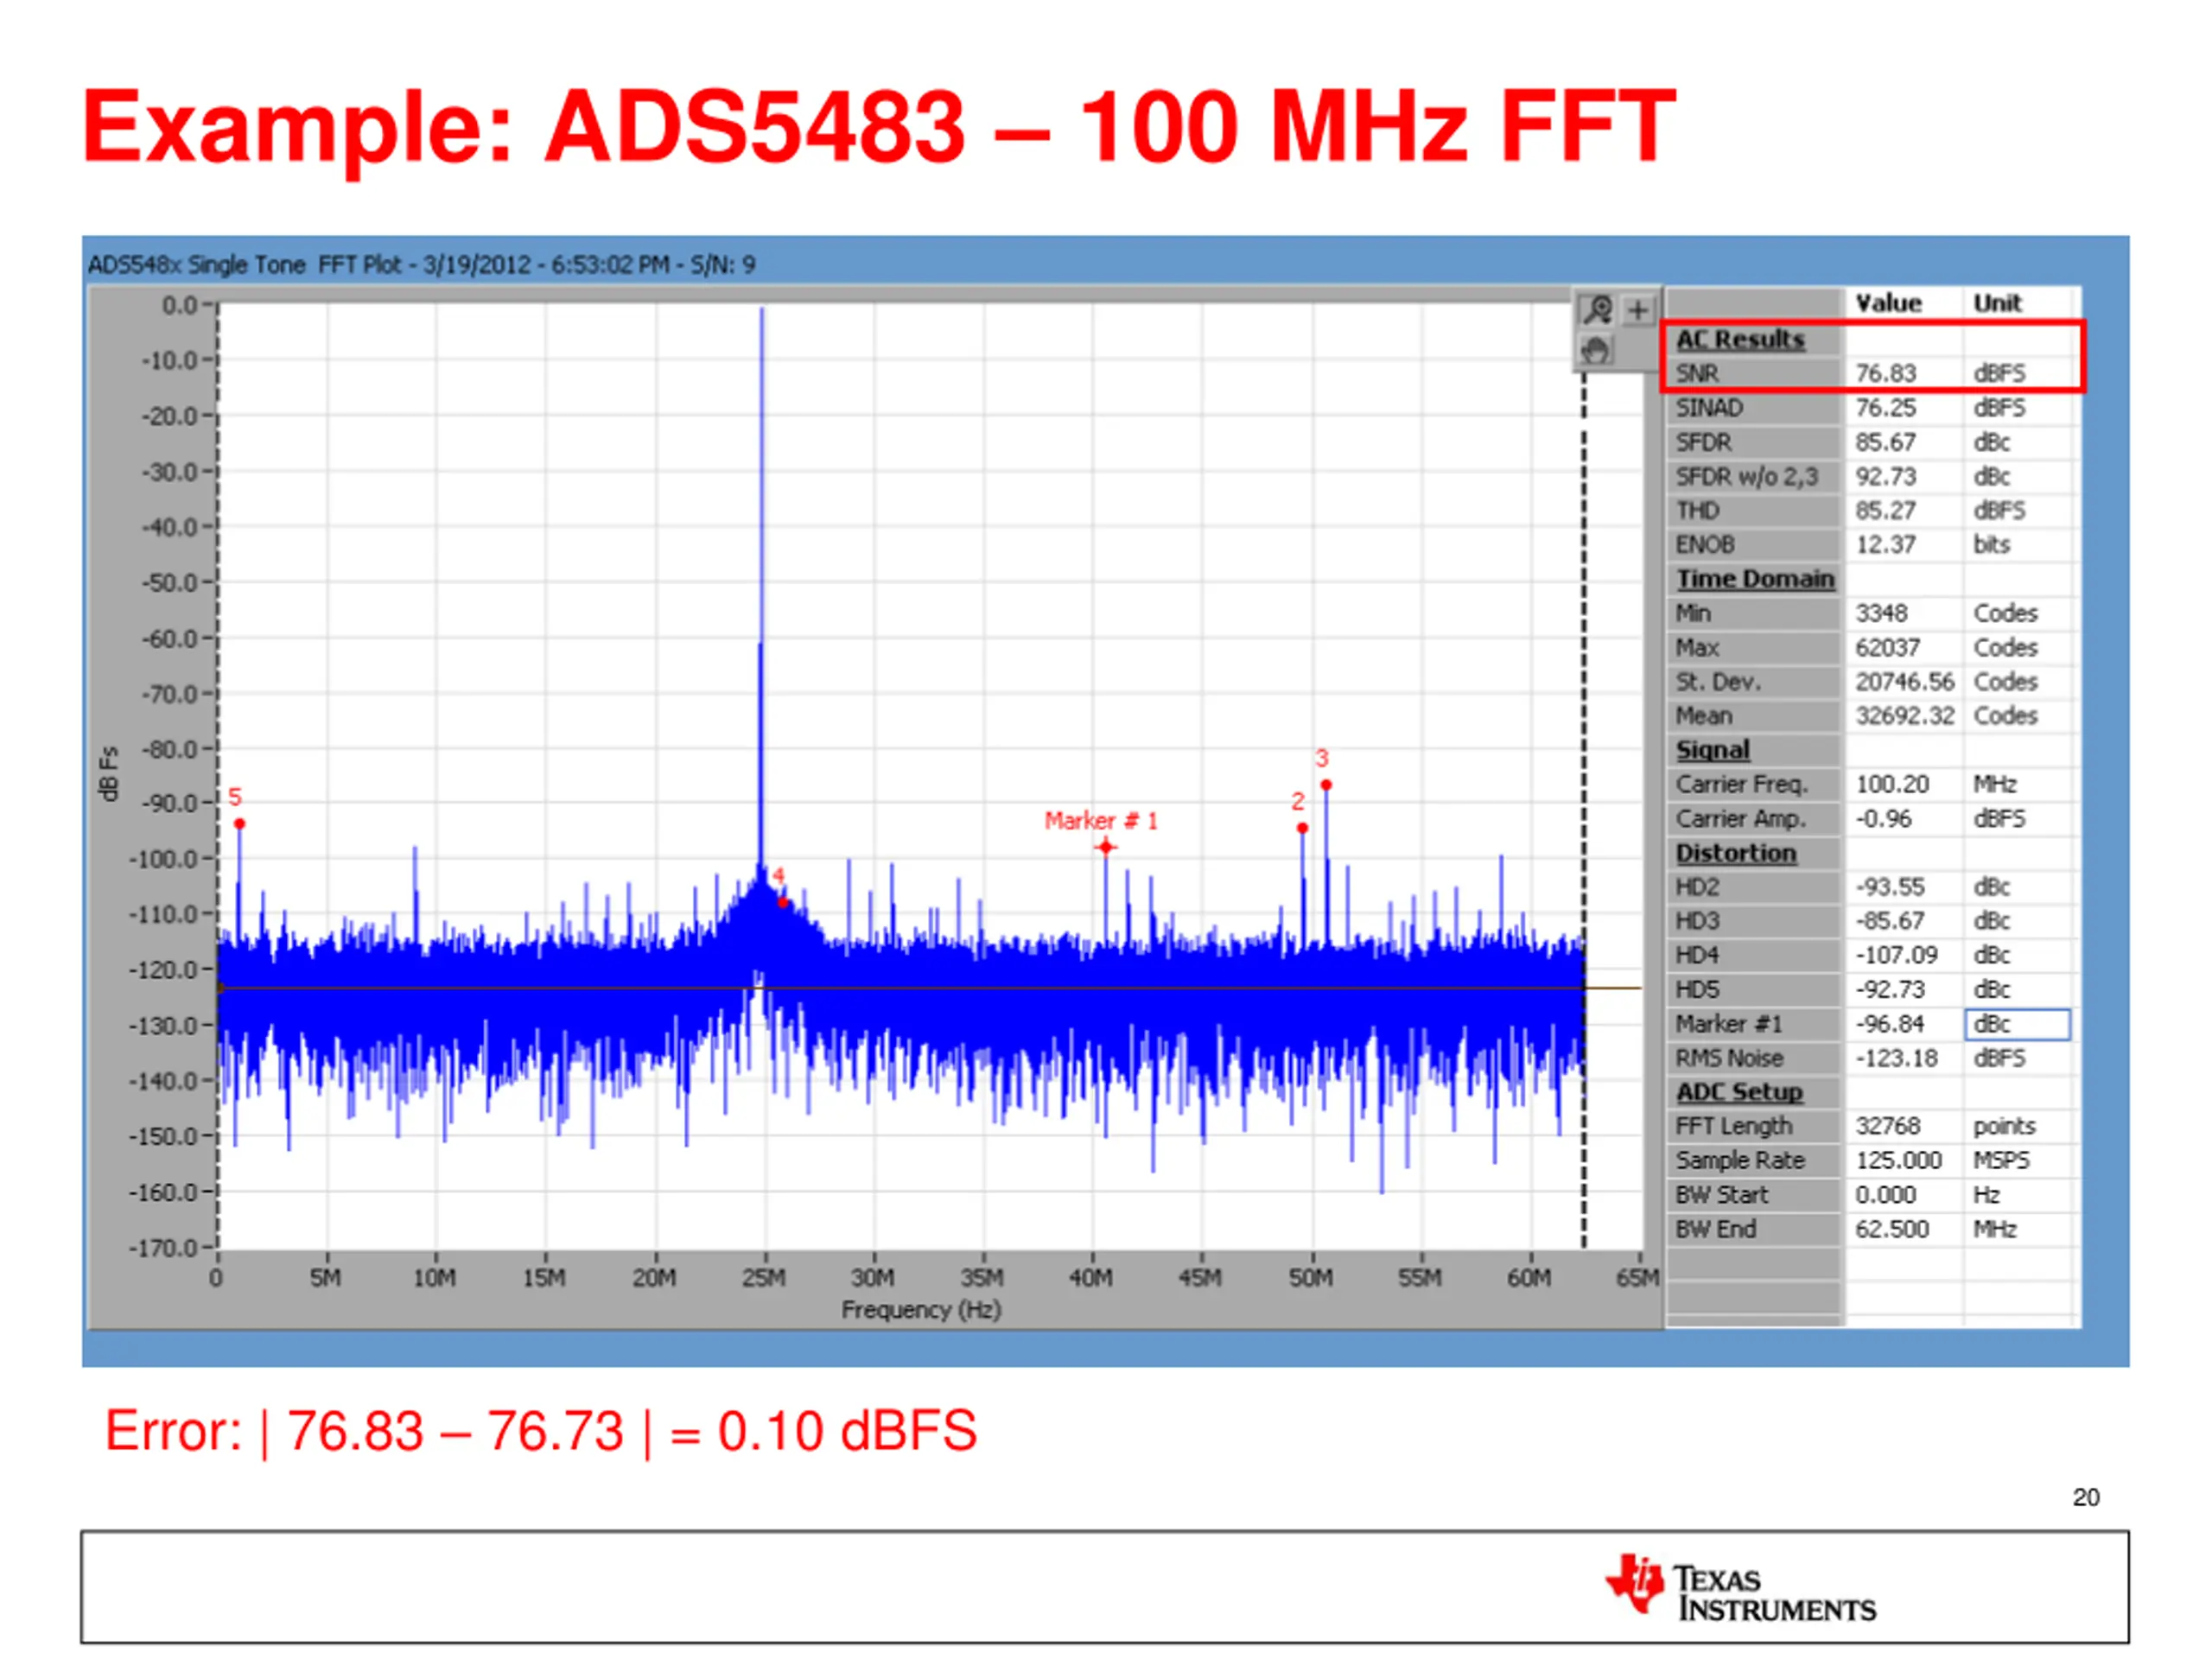Click the SFDR value 85.67
2212x1659 pixels.
[x=1885, y=442]
